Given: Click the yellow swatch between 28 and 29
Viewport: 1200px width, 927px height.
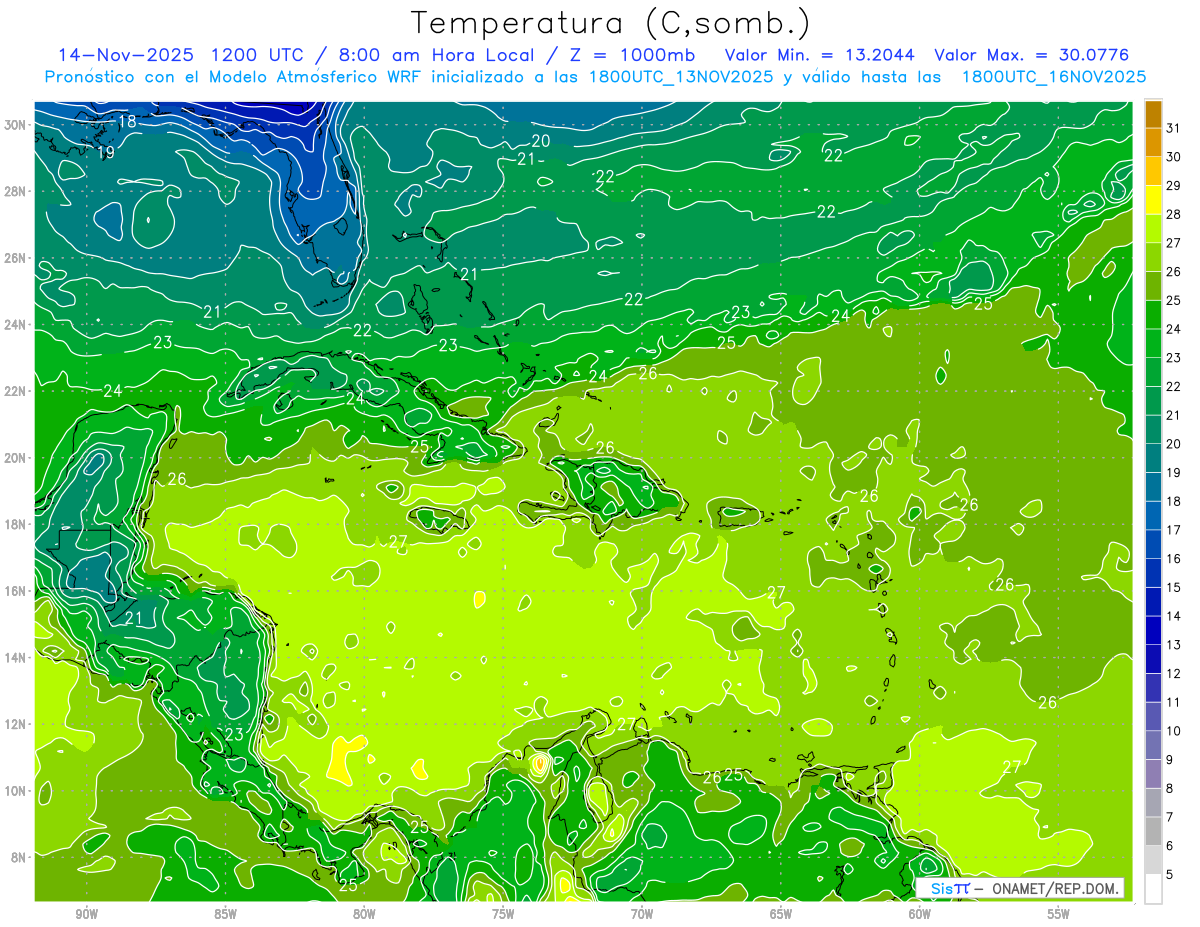Looking at the screenshot, I should [x=1153, y=200].
